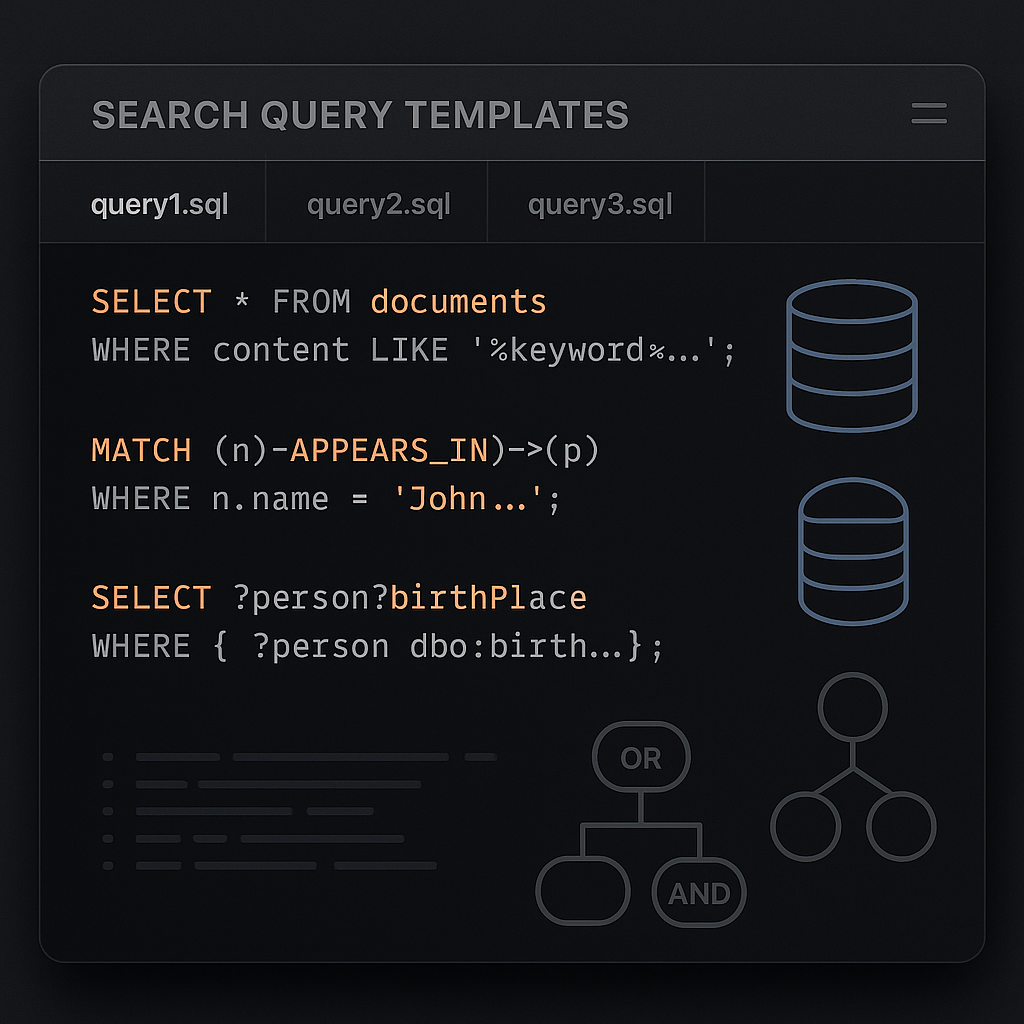Click the top circle of graph icon
The width and height of the screenshot is (1024, 1024).
(x=852, y=707)
